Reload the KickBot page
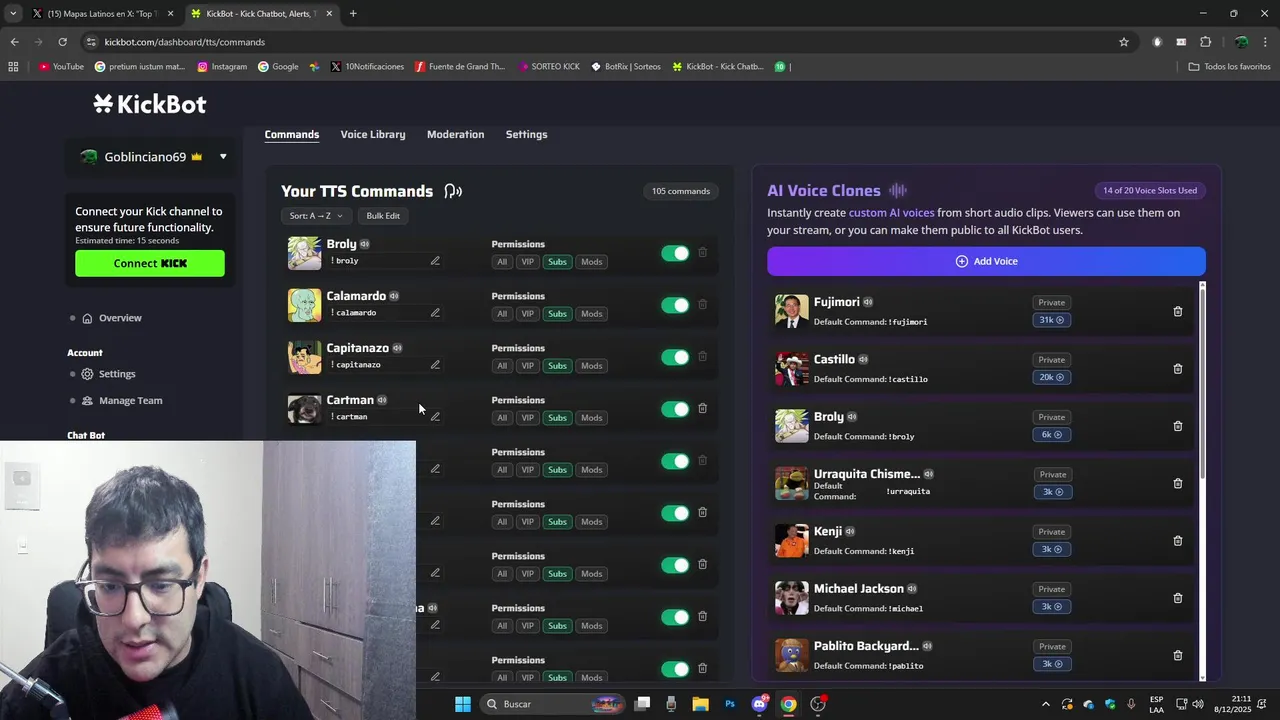1280x720 pixels. tap(62, 42)
